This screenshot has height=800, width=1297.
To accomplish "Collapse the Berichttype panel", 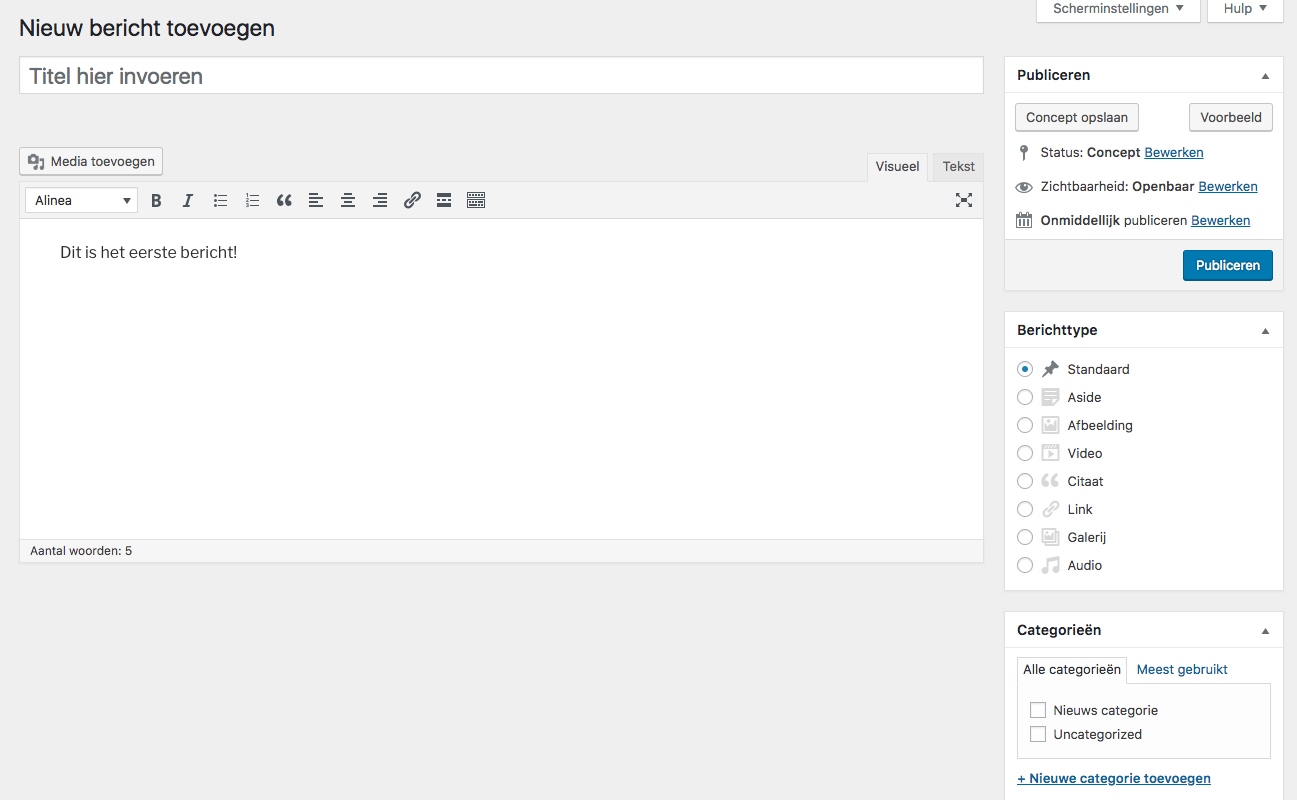I will 1265,330.
